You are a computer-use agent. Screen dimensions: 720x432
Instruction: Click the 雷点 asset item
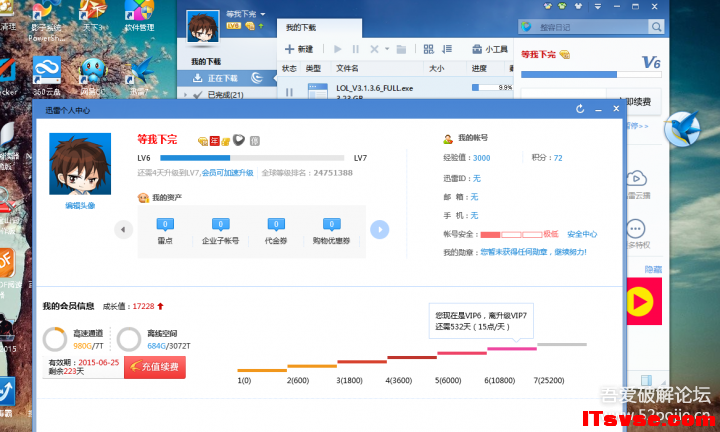pos(165,231)
